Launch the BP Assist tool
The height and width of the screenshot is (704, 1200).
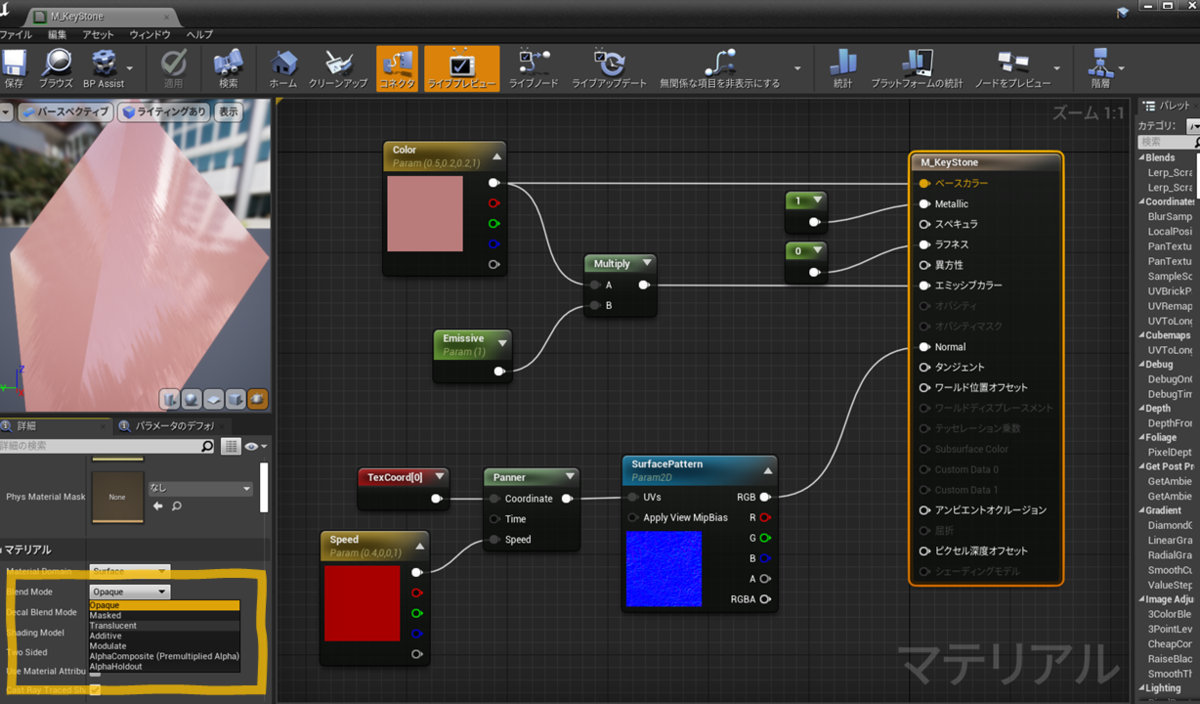[x=104, y=69]
